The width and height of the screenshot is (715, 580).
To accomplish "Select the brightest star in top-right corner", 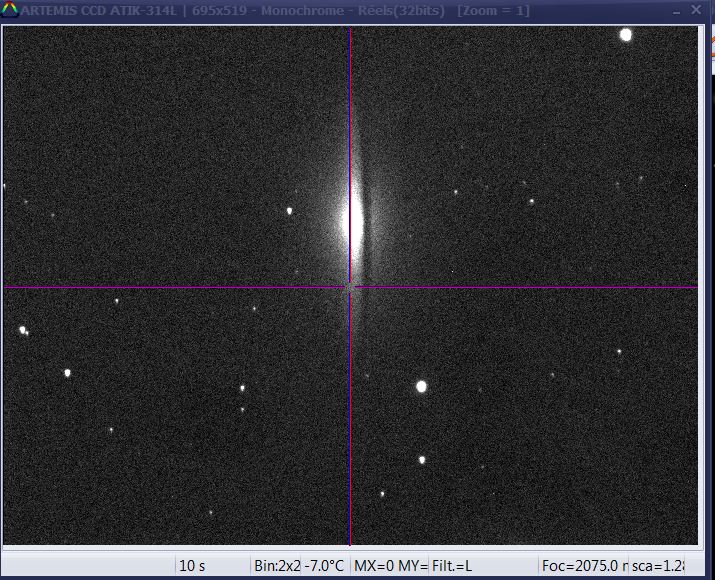I will 626,35.
